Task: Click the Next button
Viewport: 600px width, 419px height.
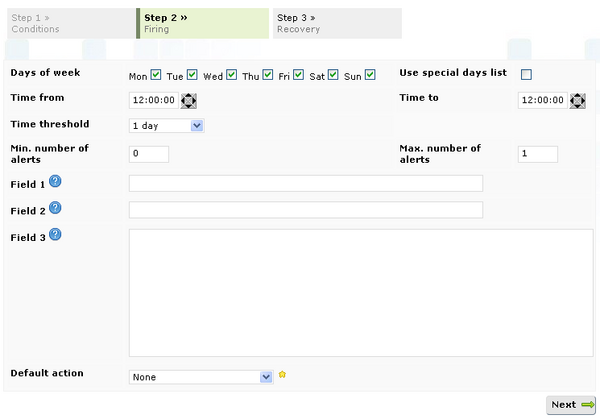Action: tap(572, 404)
